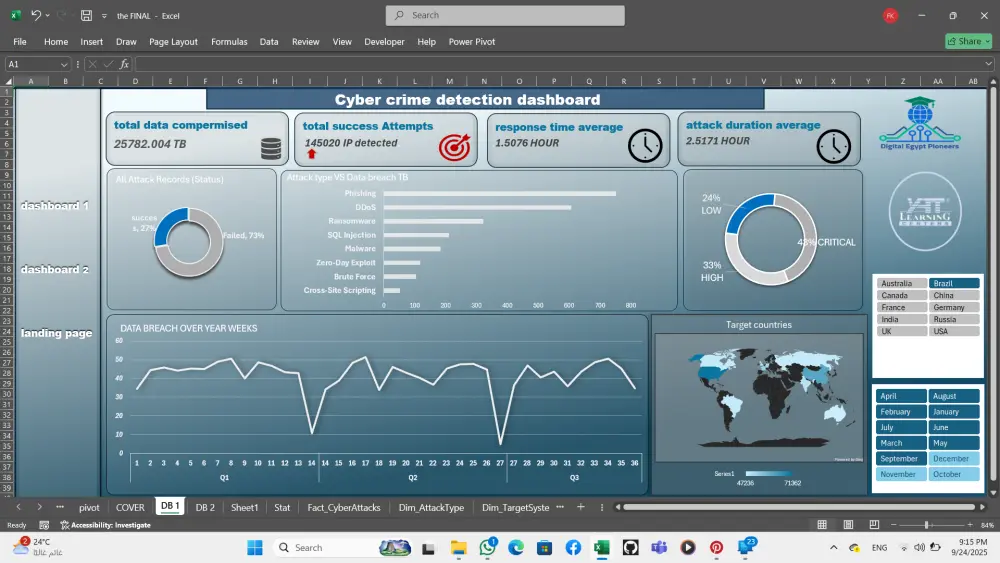Click the Redo arrow icon
The width and height of the screenshot is (1000, 563).
(x=62, y=15)
